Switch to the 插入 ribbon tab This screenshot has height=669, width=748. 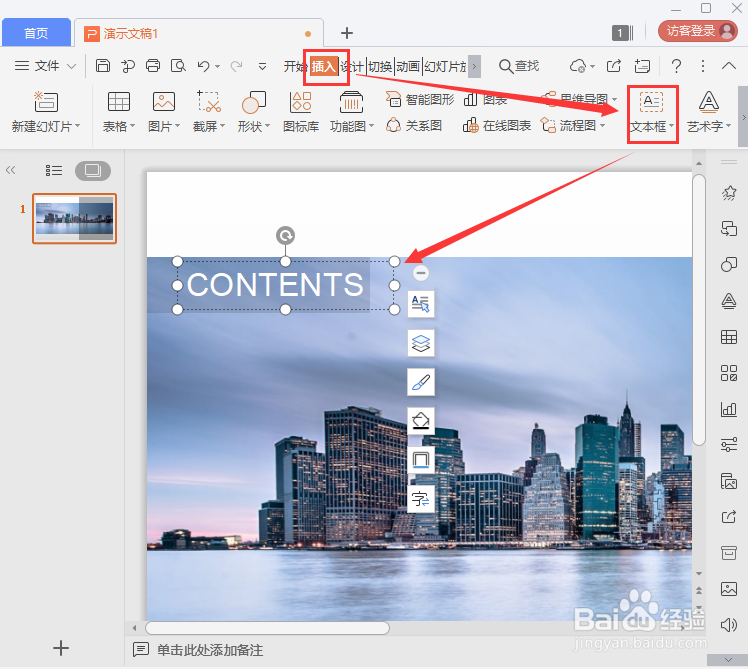pos(324,66)
